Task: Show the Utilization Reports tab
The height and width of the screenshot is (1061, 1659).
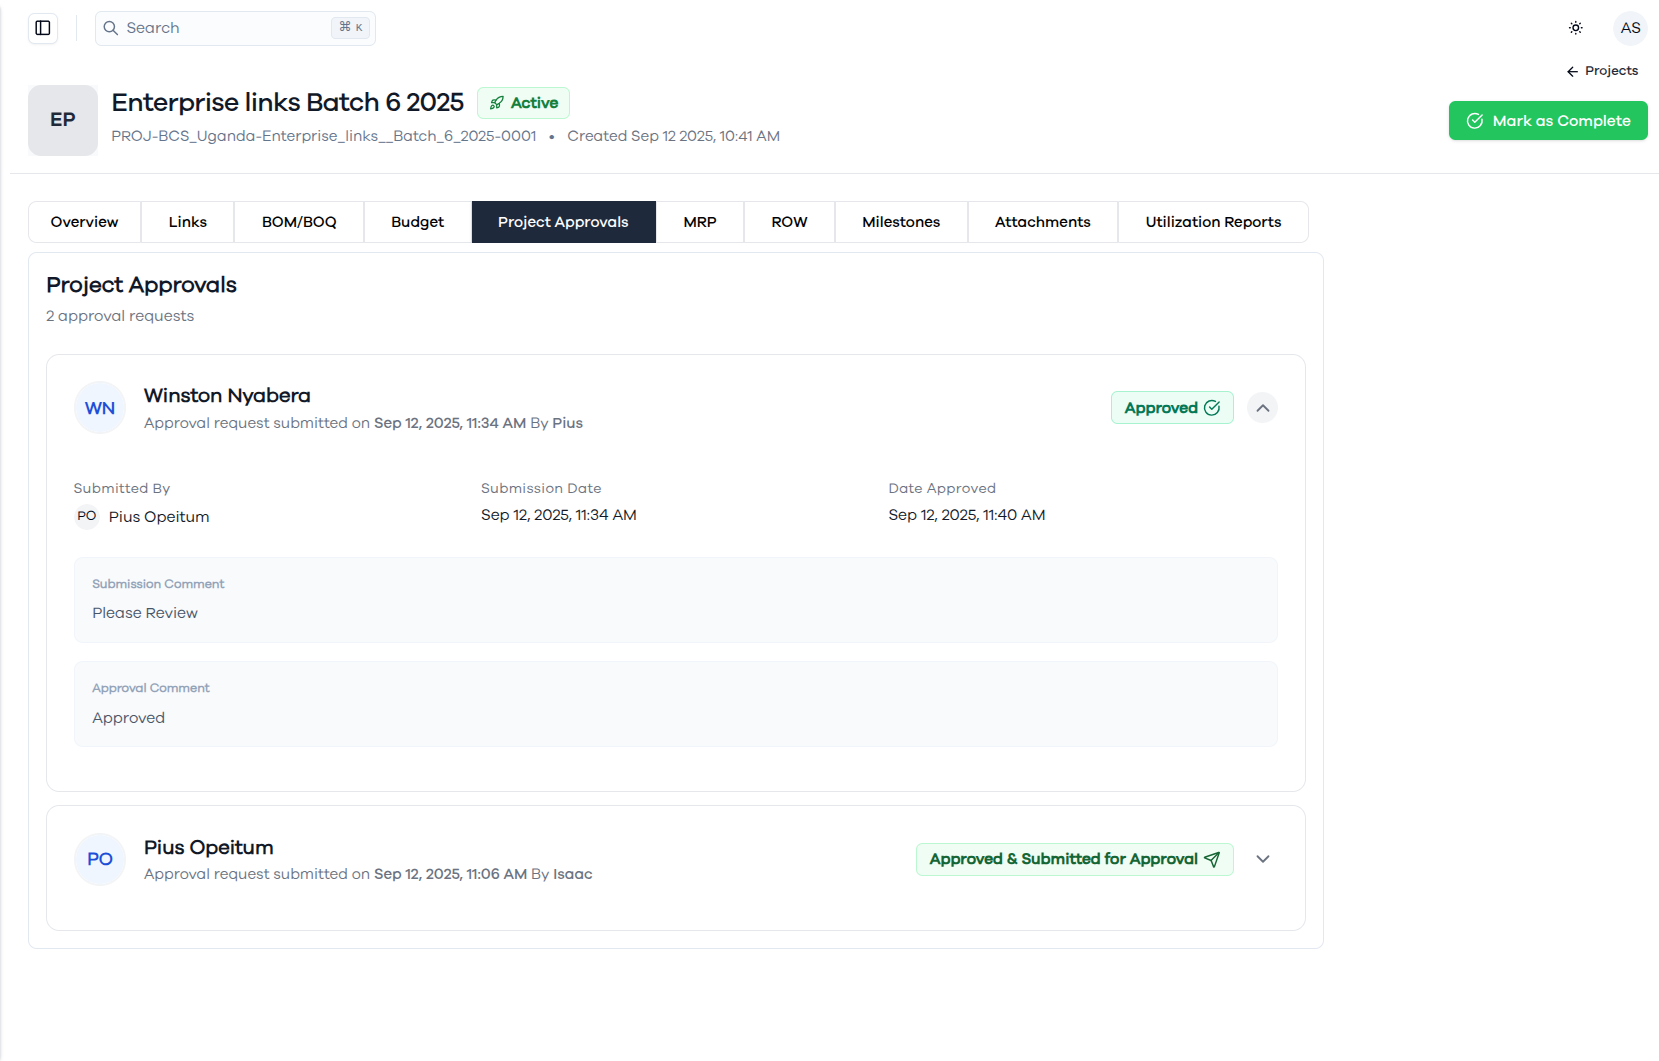Action: tap(1213, 222)
